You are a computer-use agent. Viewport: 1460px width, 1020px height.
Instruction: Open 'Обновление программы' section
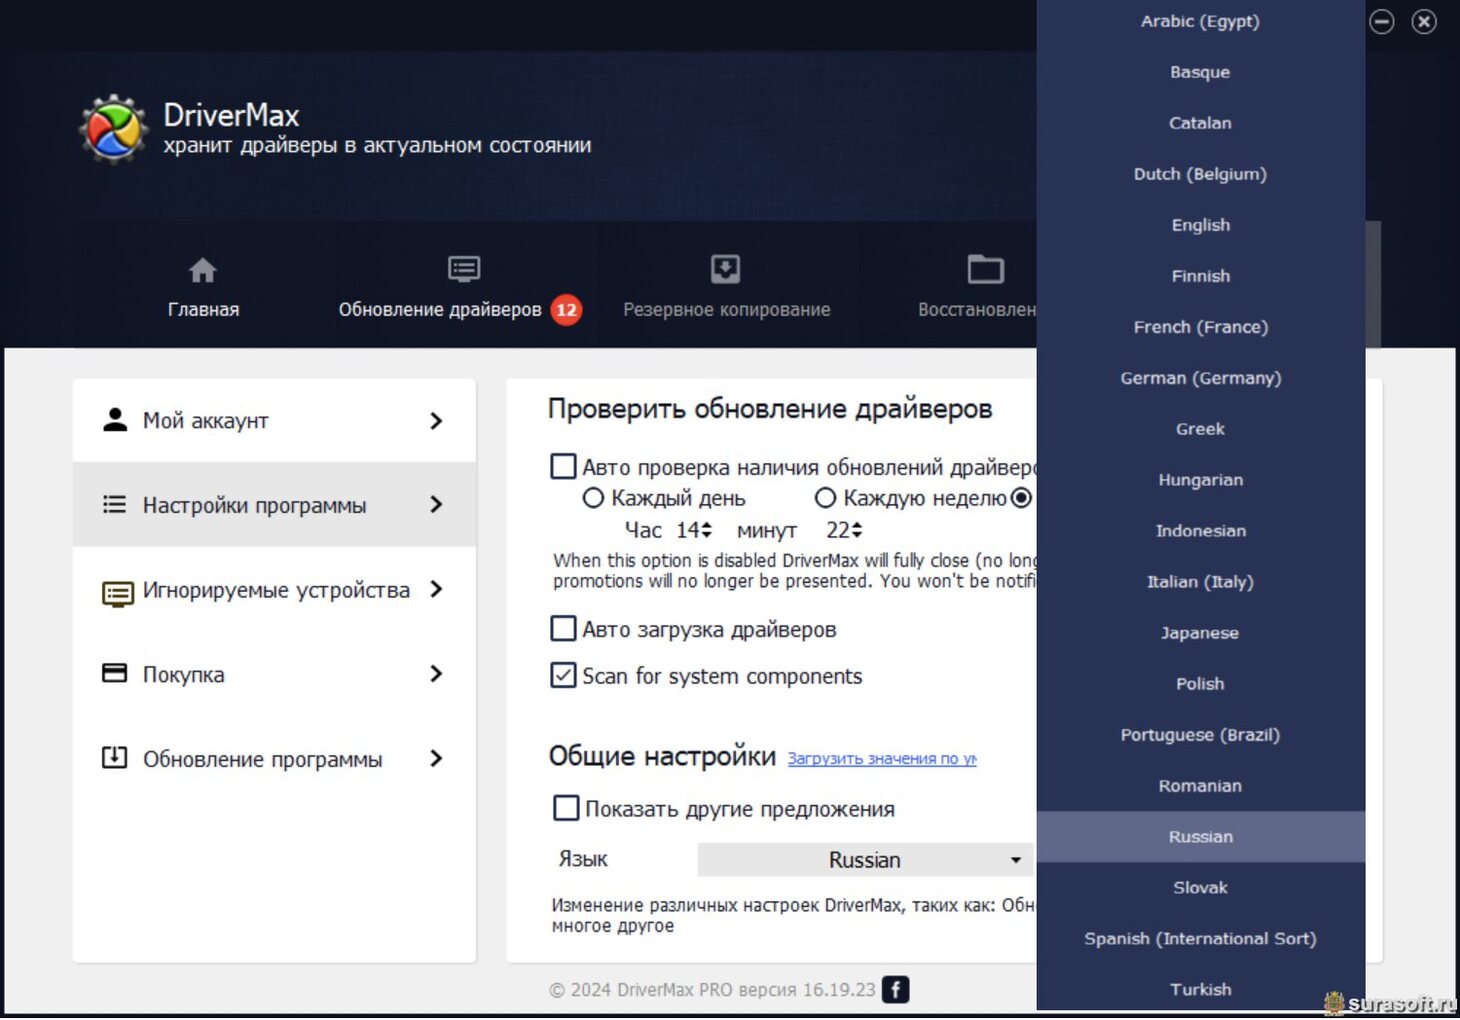point(274,758)
